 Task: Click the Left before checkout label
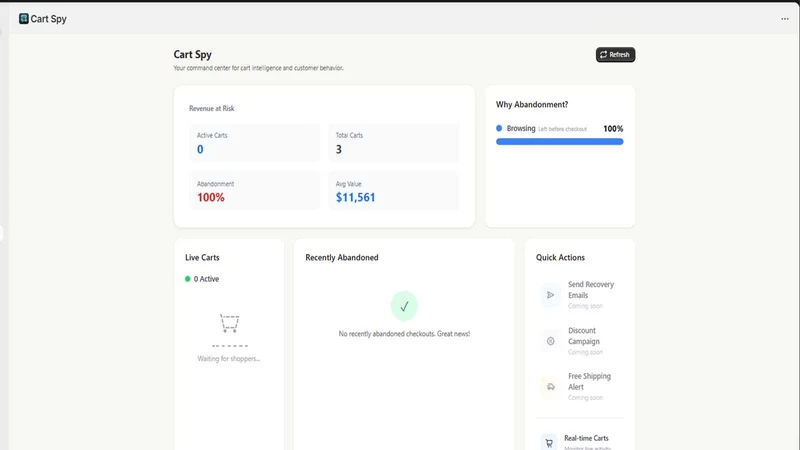[x=563, y=129]
